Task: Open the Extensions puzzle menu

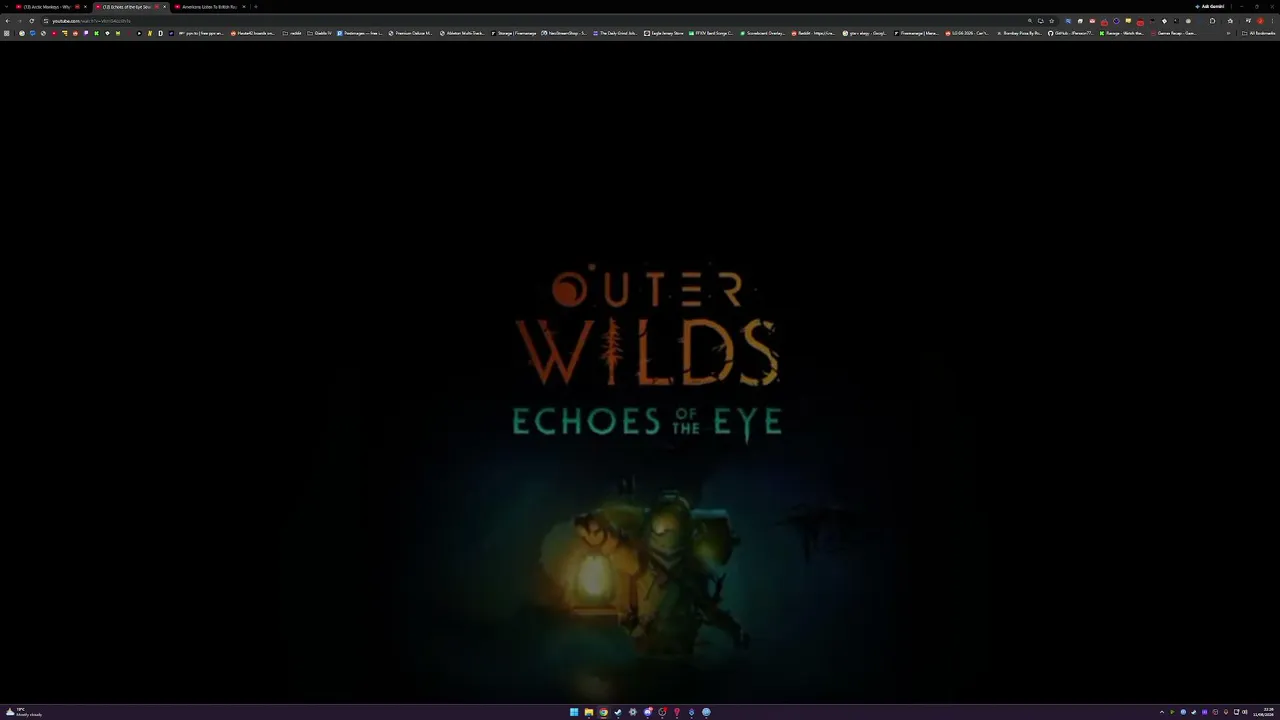Action: click(x=1212, y=21)
